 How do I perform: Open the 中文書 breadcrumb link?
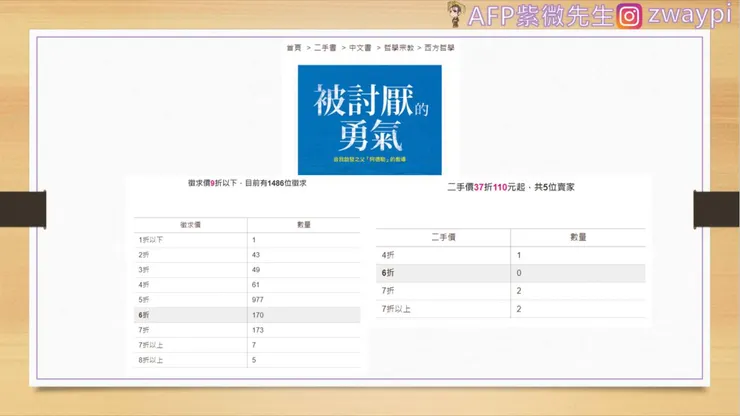pos(360,48)
